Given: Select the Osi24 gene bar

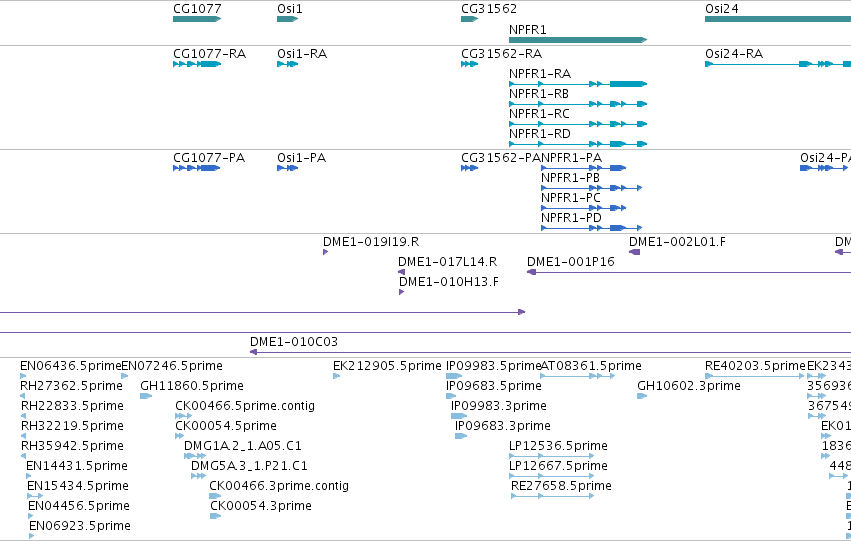Looking at the screenshot, I should pos(778,19).
